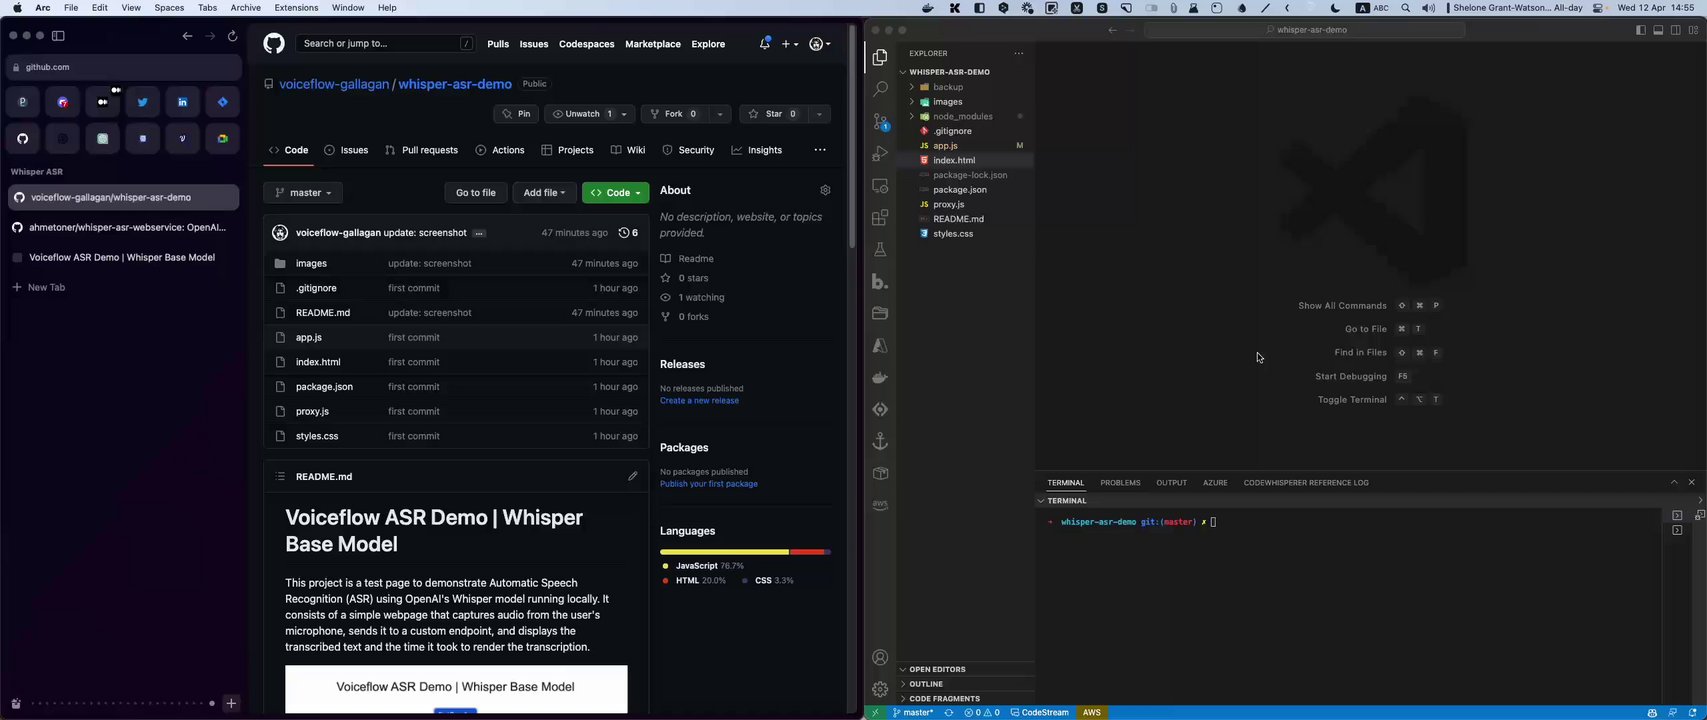Toggle the Arc sidebar visibility

58,36
